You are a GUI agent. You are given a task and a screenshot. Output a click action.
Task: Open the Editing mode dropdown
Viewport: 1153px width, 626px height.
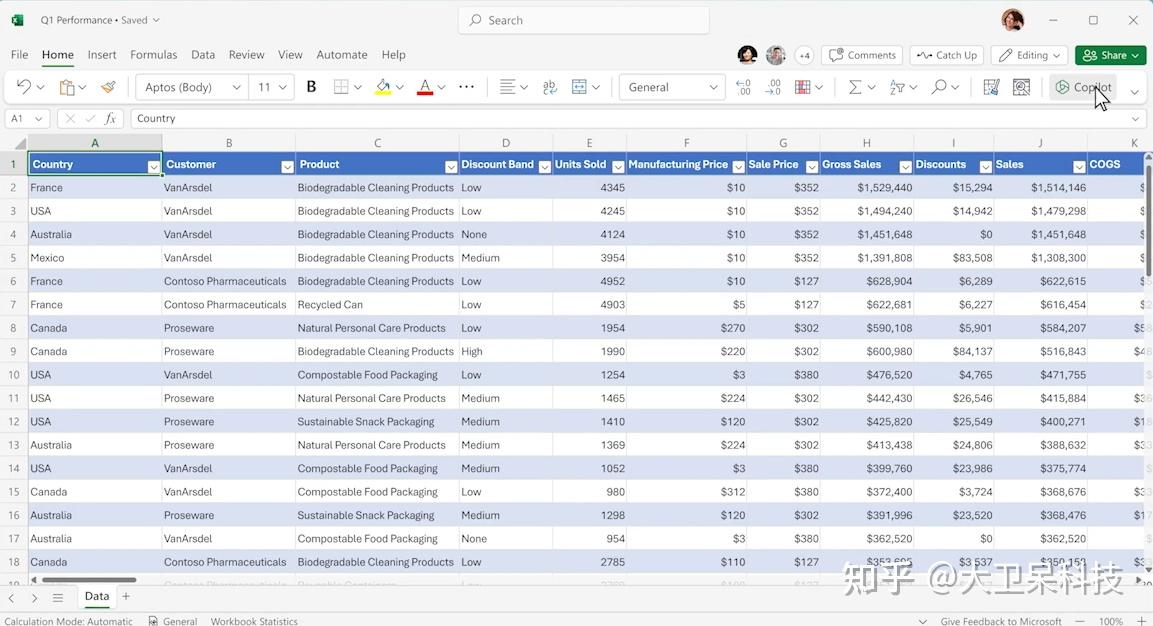pos(1029,55)
